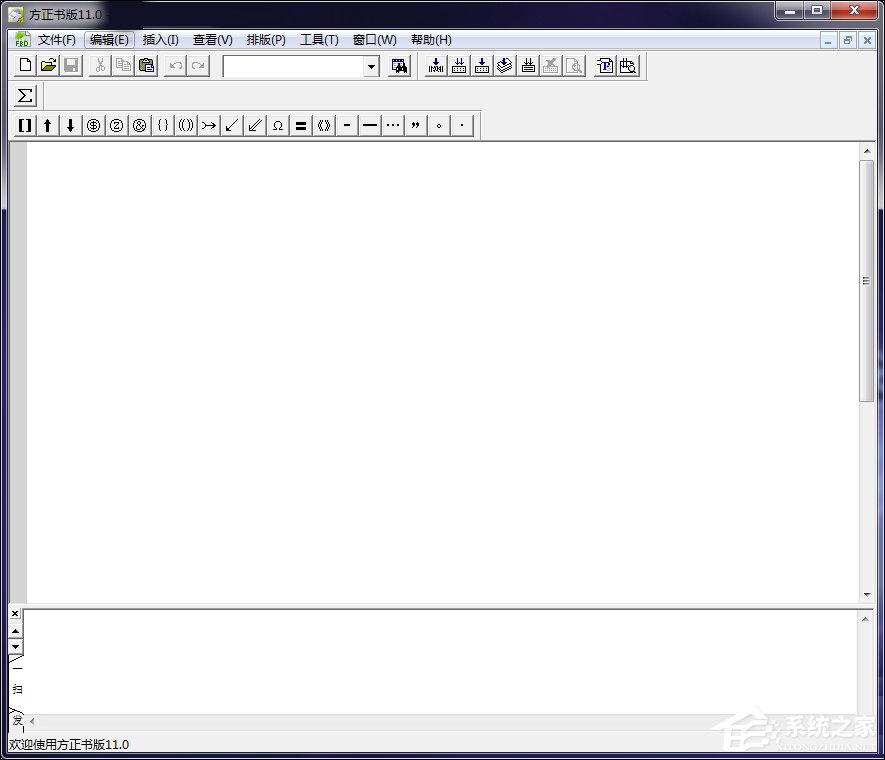Open the 文件(F) menu
This screenshot has width=885, height=760.
[56, 40]
